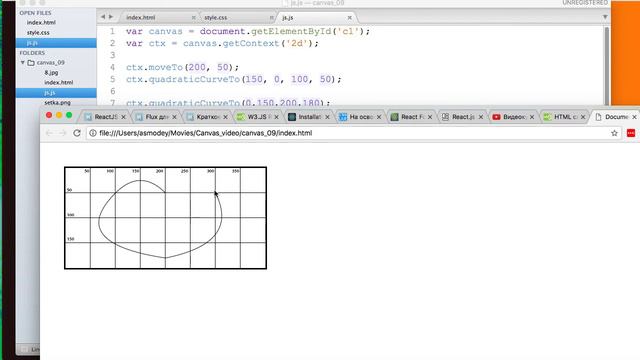
Task: Switch to the YouTube Видео browser tab
Action: pos(513,117)
